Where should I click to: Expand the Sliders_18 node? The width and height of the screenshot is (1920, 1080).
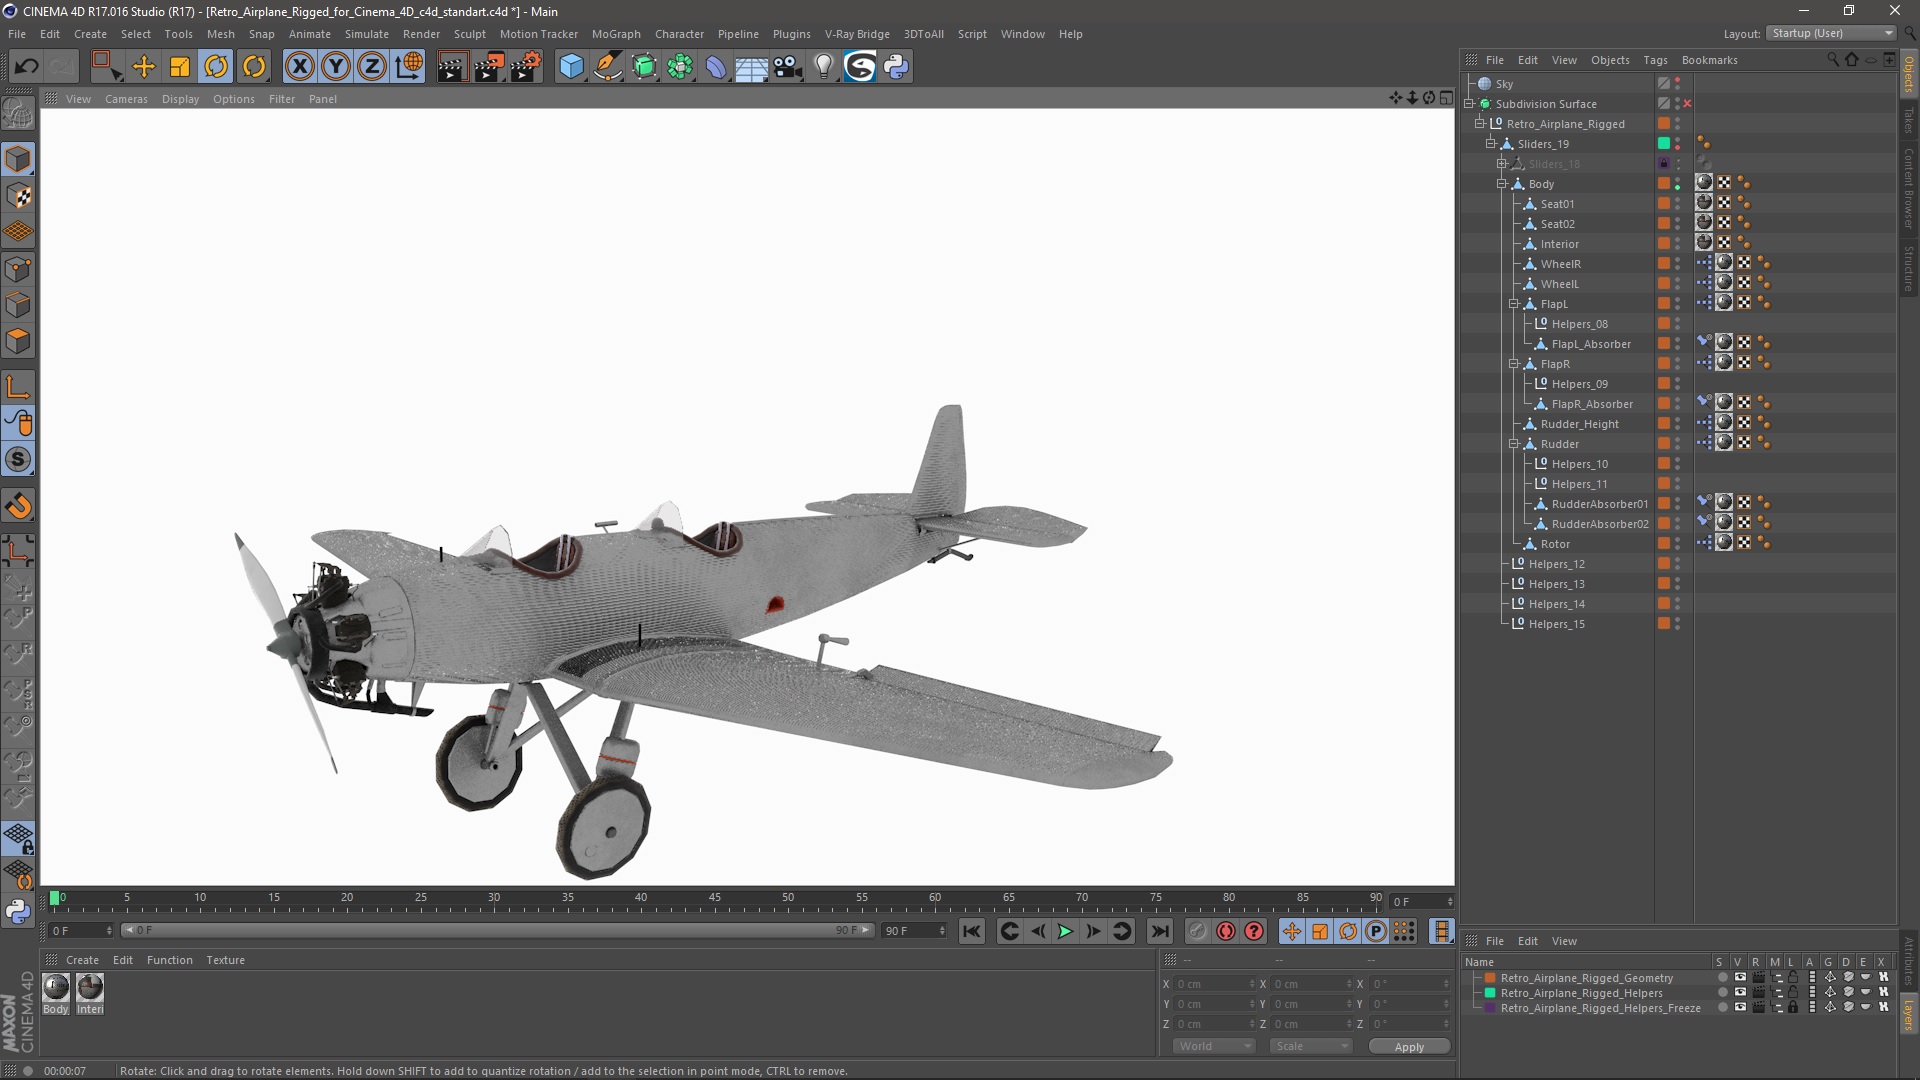click(1502, 164)
